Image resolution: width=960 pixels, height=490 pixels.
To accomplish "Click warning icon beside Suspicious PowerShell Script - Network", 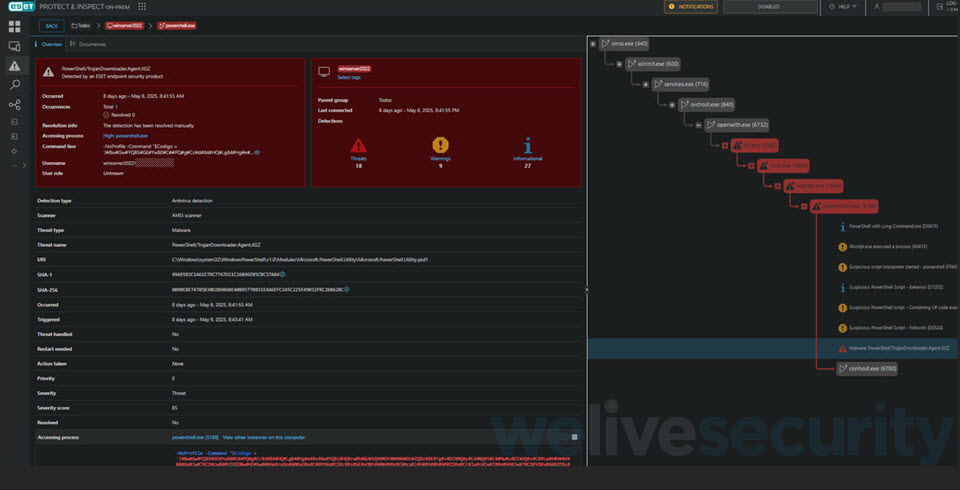I will click(x=842, y=328).
